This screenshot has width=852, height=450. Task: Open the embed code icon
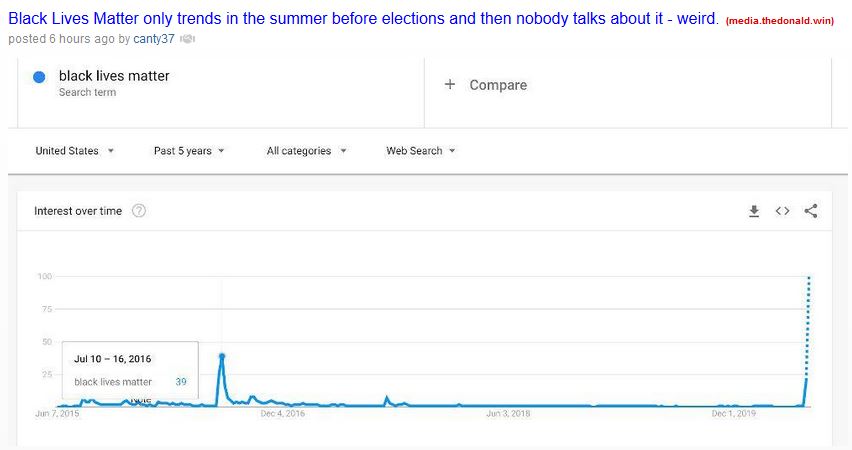782,211
